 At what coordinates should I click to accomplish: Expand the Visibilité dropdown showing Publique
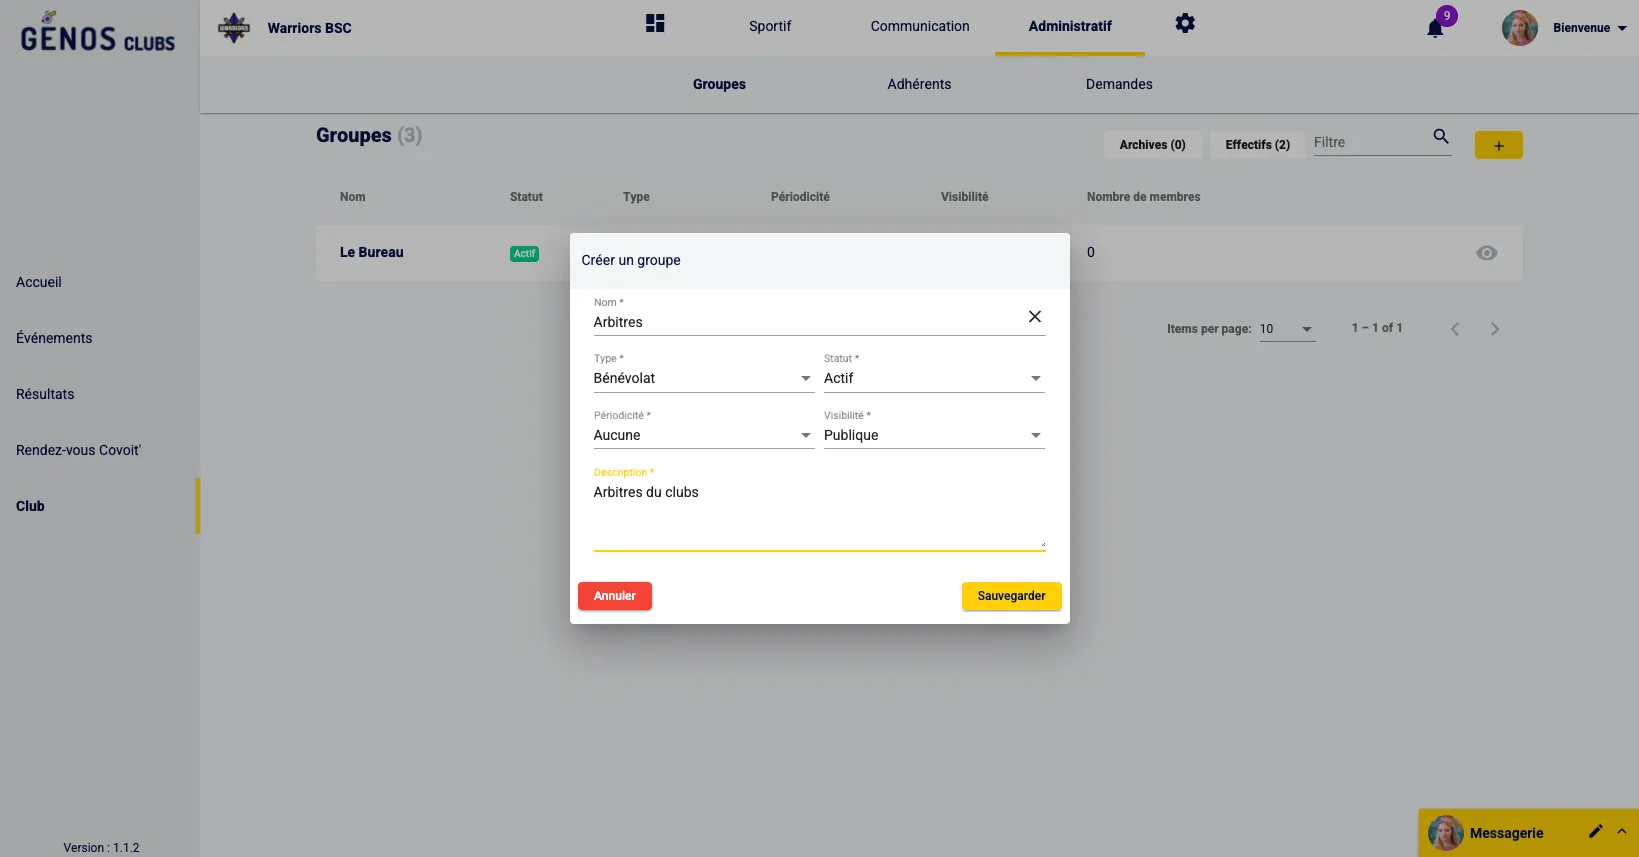(x=933, y=436)
